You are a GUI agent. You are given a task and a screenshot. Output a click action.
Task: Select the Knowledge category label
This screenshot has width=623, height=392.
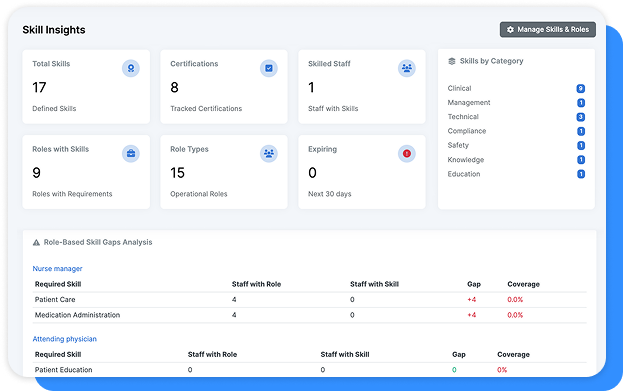(466, 160)
